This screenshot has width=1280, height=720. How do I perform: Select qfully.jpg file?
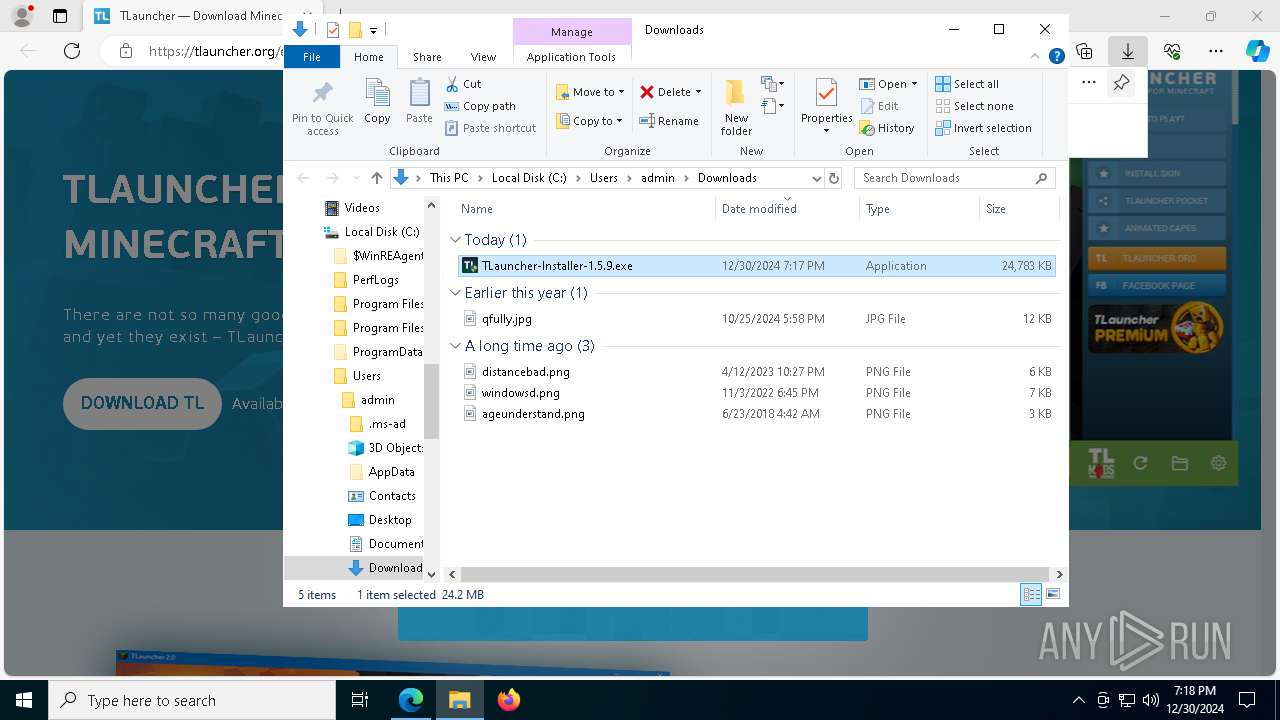coord(756,319)
